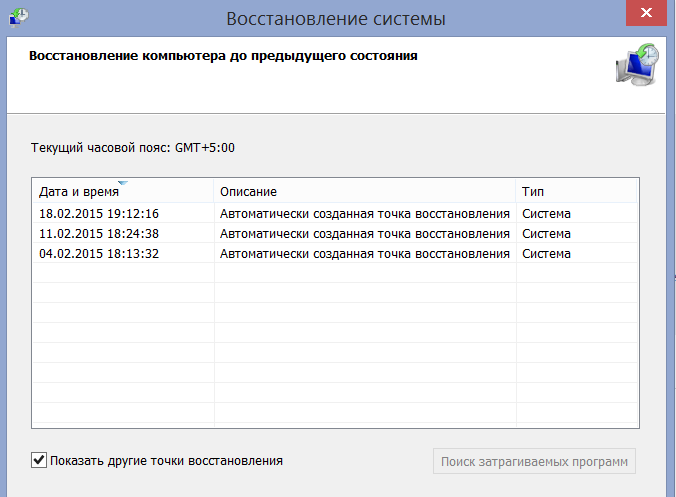This screenshot has width=676, height=497.
Task: Select restore point dated 18.02.2015 19:12:16
Action: [335, 213]
